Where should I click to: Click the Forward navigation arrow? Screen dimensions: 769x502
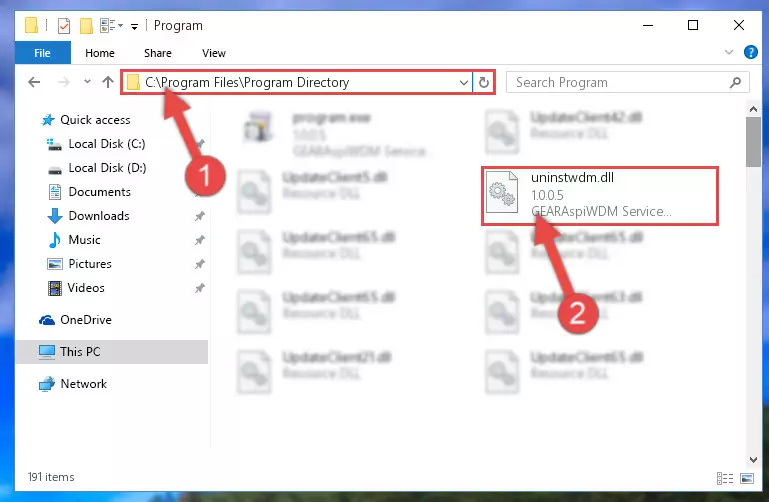pos(63,82)
